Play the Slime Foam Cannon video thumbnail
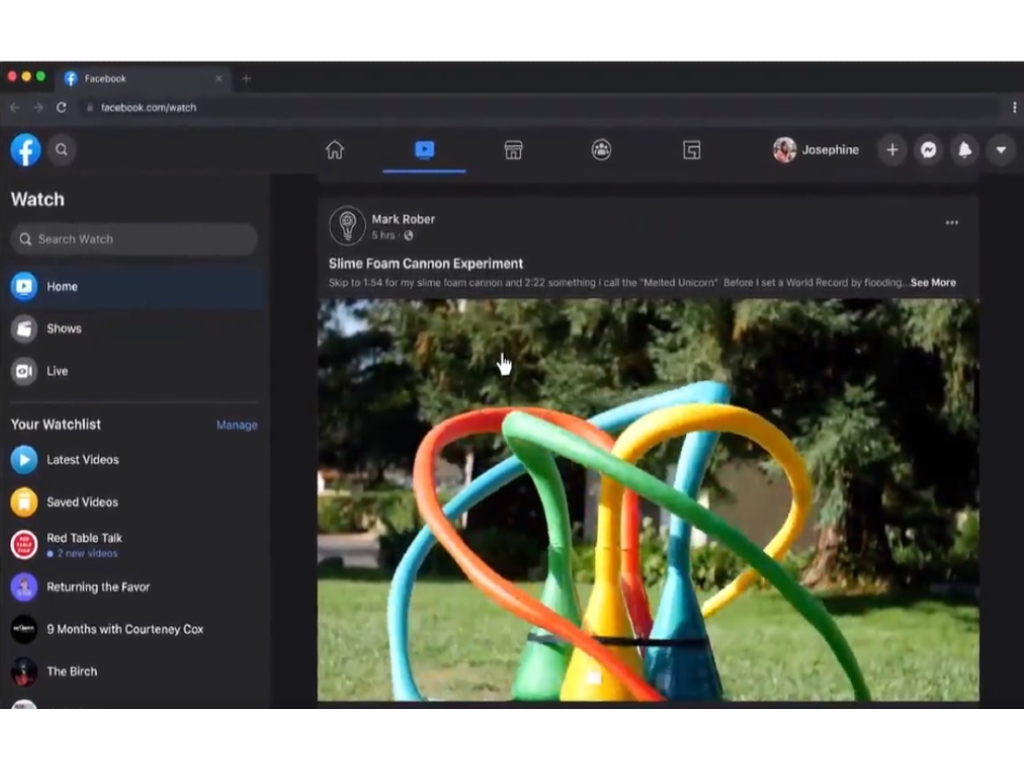 pos(648,500)
